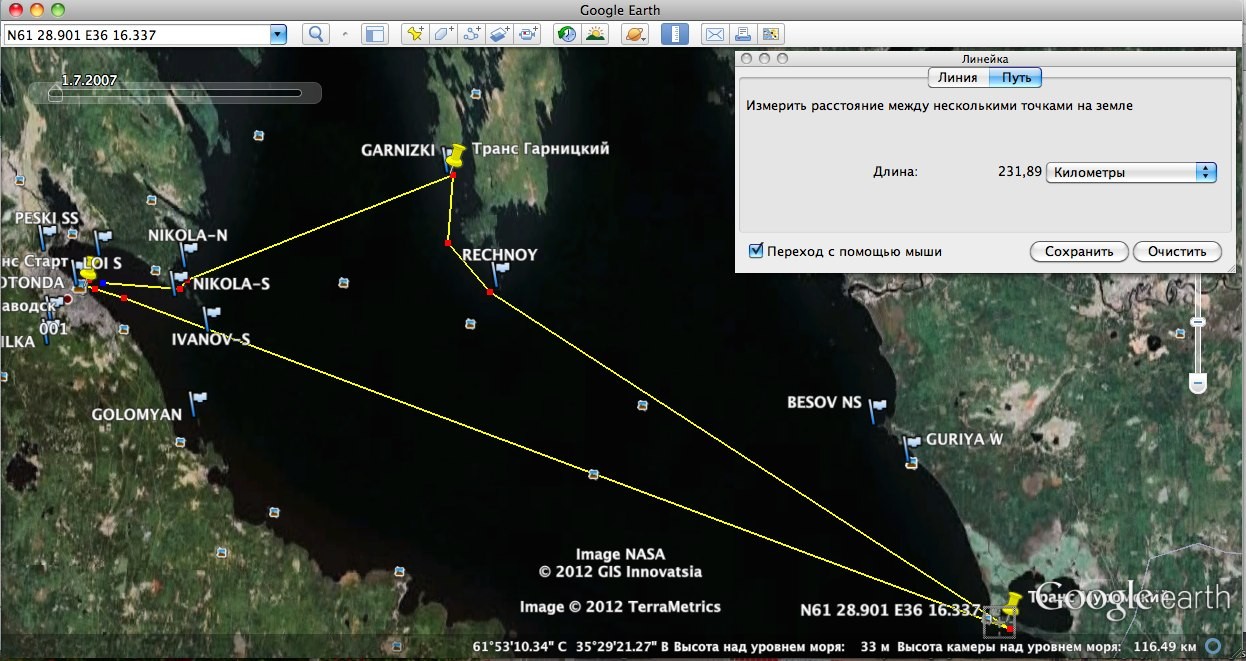Click the coordinates search field

point(137,34)
